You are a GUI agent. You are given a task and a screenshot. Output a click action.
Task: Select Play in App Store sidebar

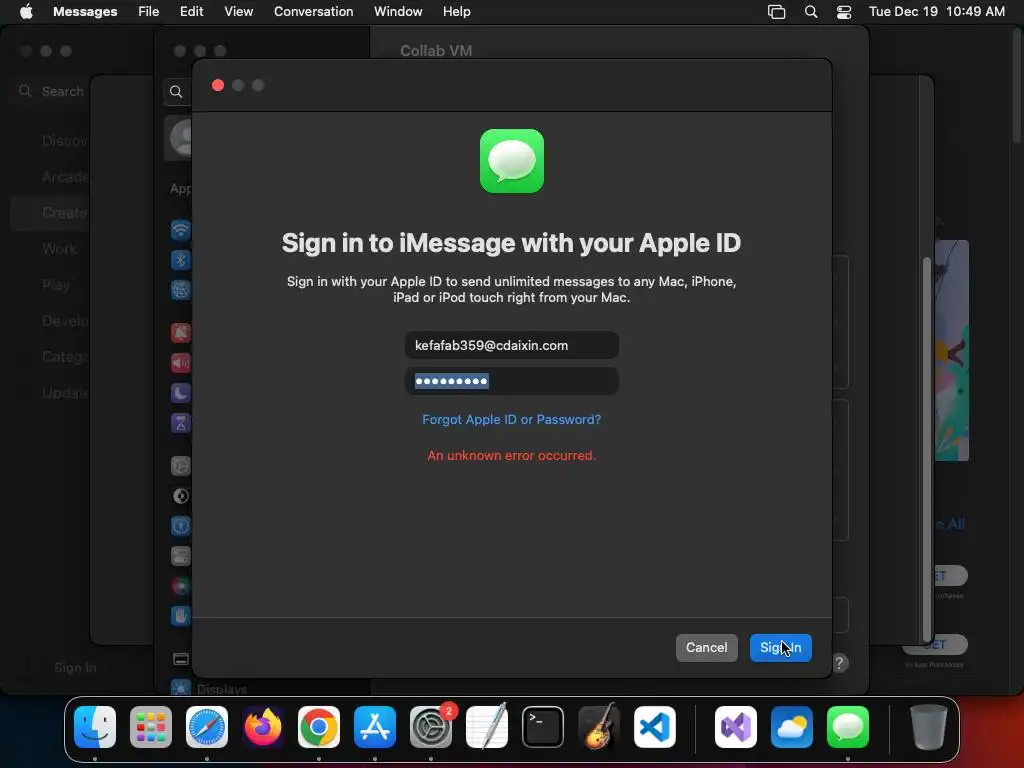(x=56, y=285)
